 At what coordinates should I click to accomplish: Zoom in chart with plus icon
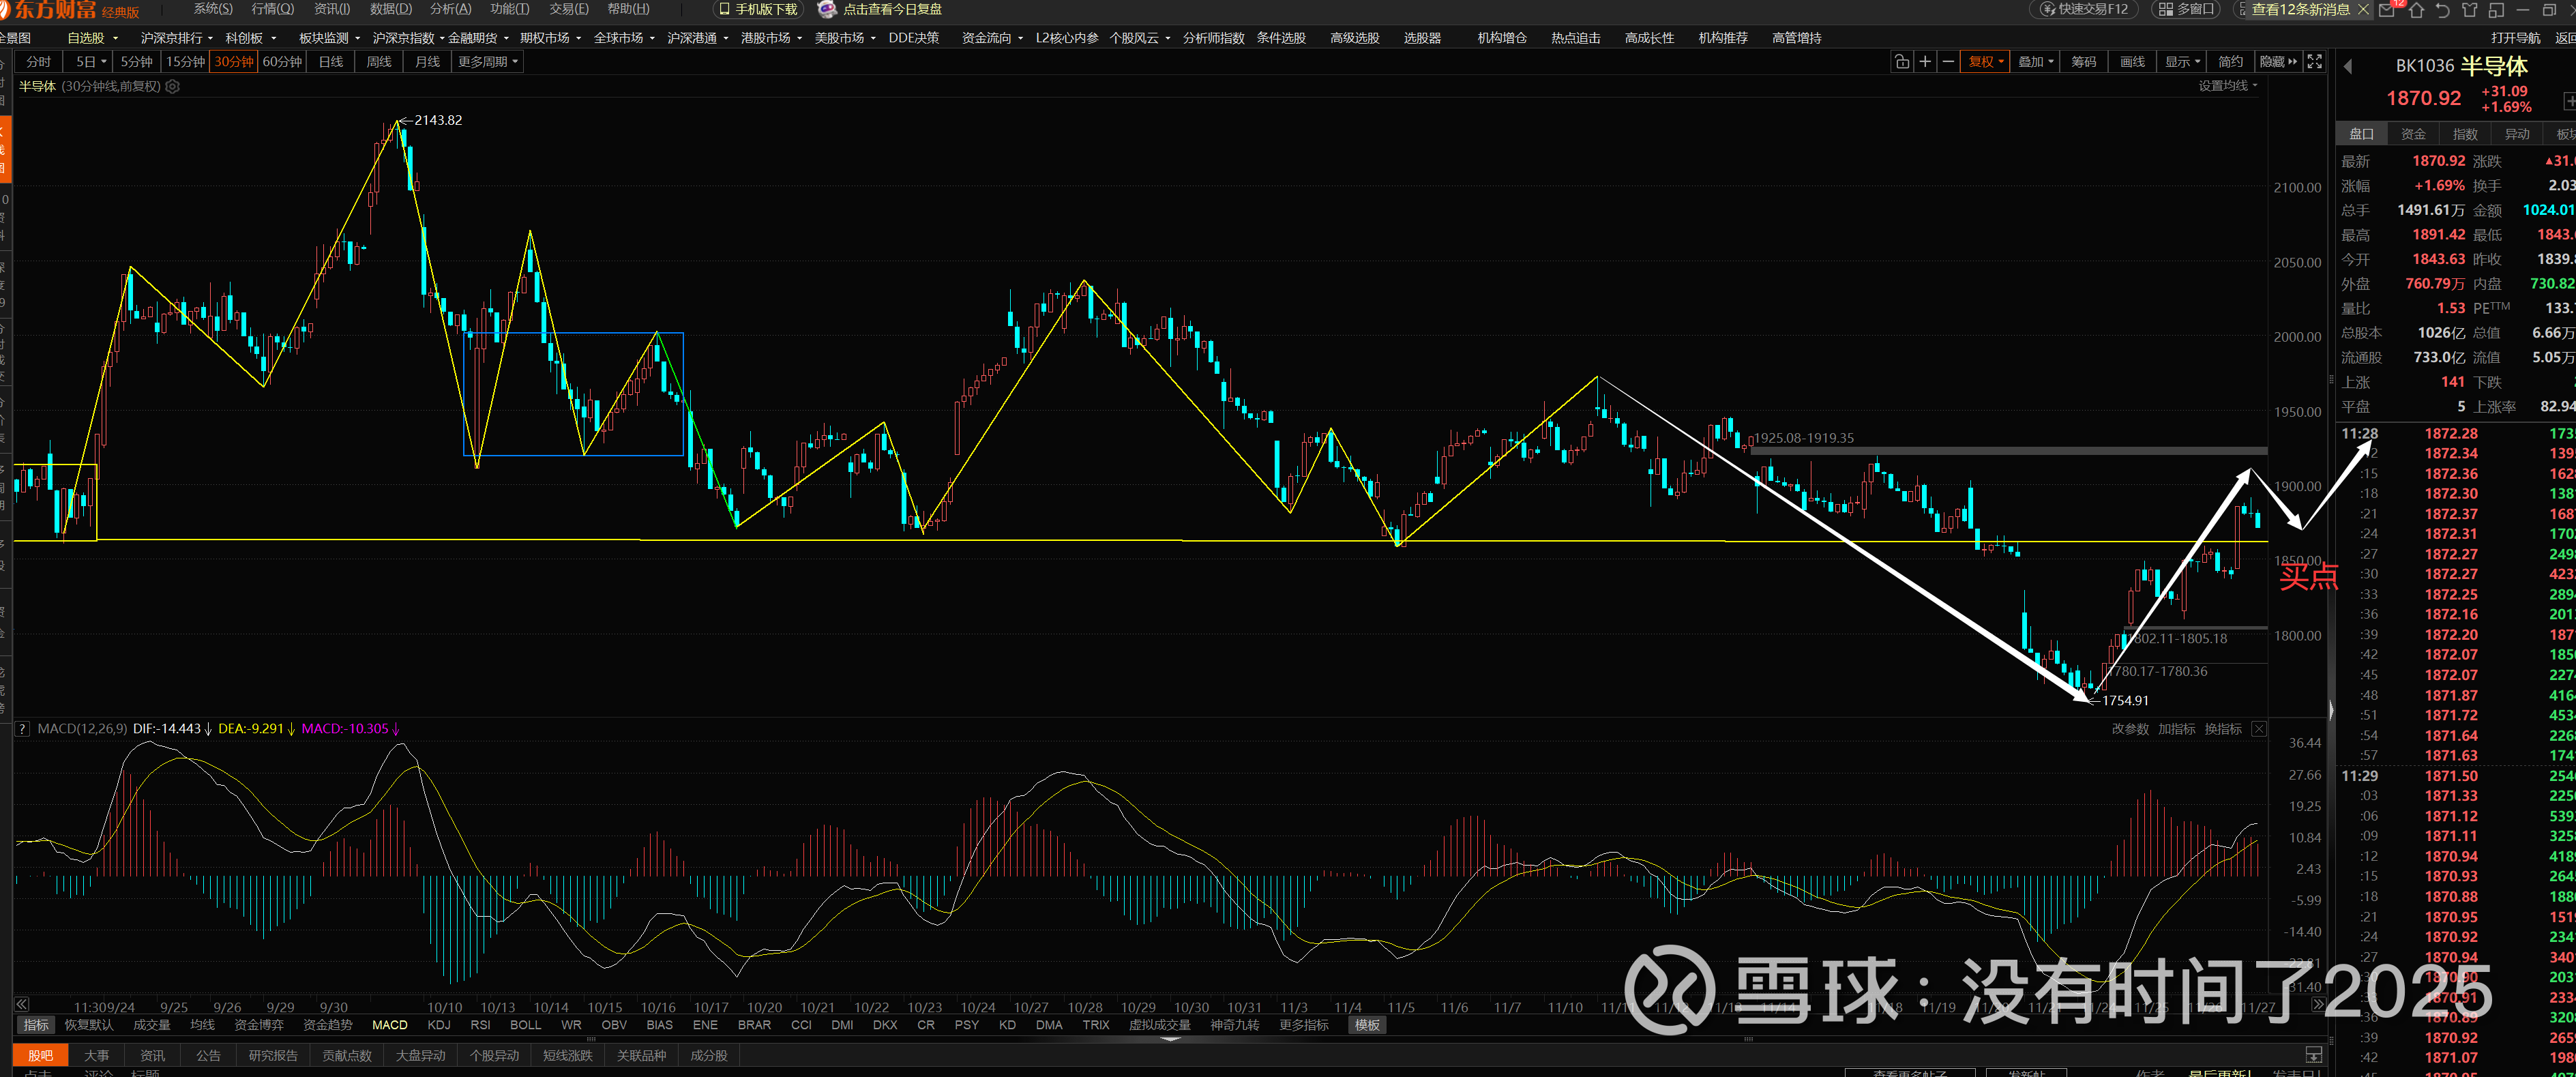(x=1925, y=62)
